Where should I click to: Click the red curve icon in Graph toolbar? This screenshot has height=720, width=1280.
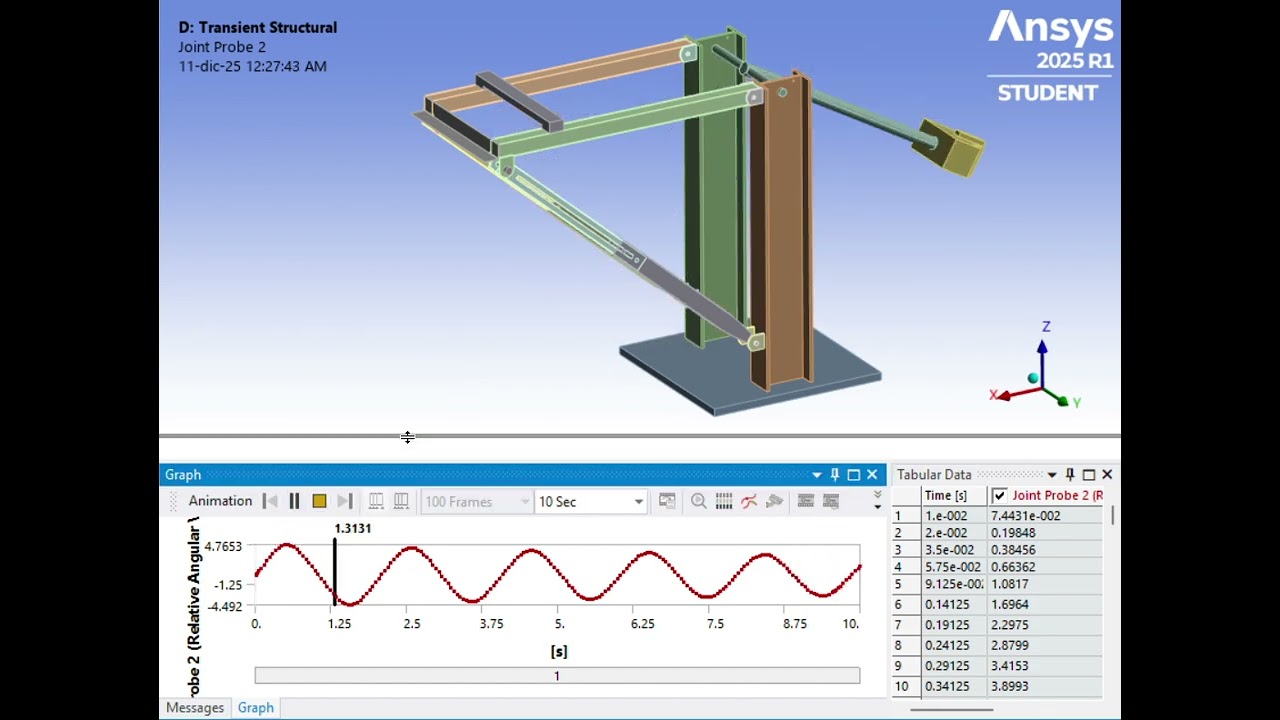pyautogui.click(x=749, y=501)
